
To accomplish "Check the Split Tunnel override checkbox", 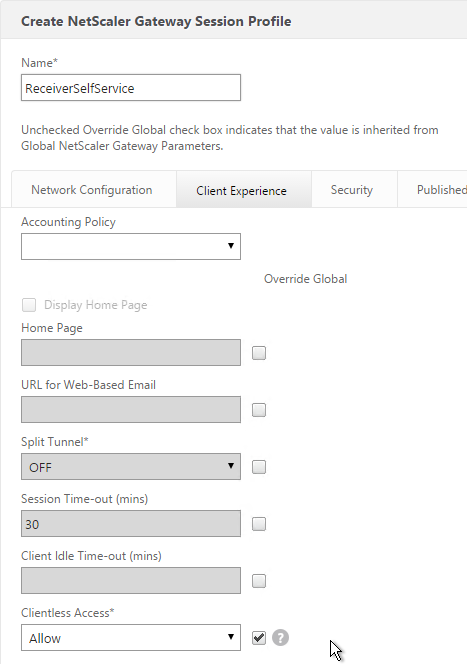I will (x=259, y=467).
